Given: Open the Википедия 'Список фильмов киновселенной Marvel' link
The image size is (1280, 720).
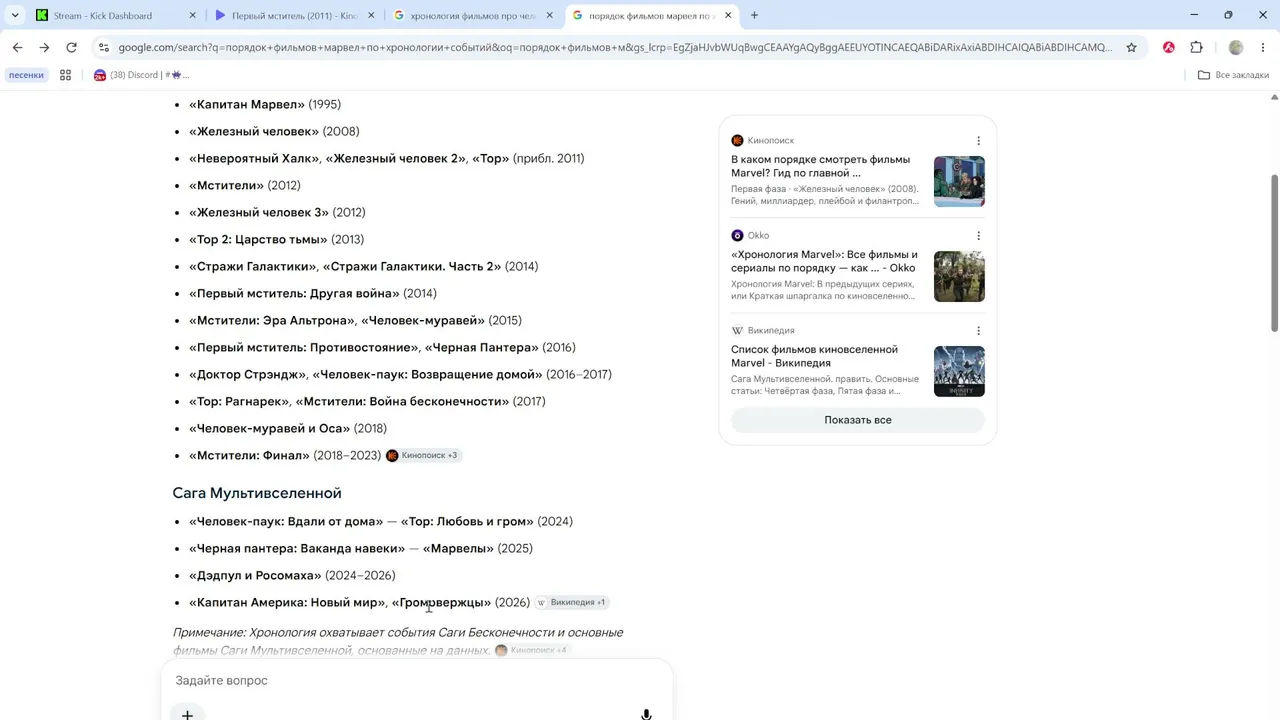Looking at the screenshot, I should (x=814, y=356).
